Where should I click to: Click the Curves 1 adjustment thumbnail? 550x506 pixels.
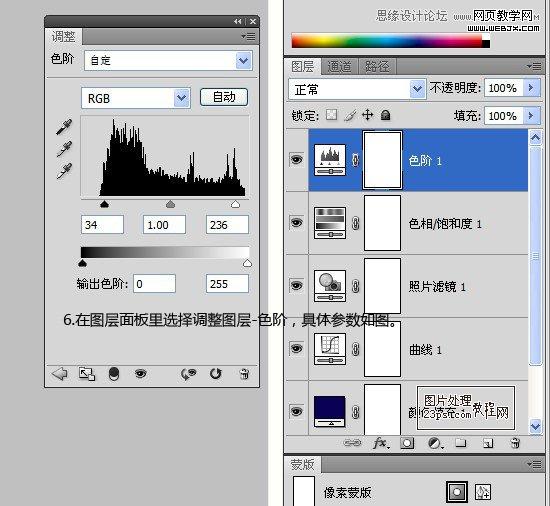(x=330, y=349)
